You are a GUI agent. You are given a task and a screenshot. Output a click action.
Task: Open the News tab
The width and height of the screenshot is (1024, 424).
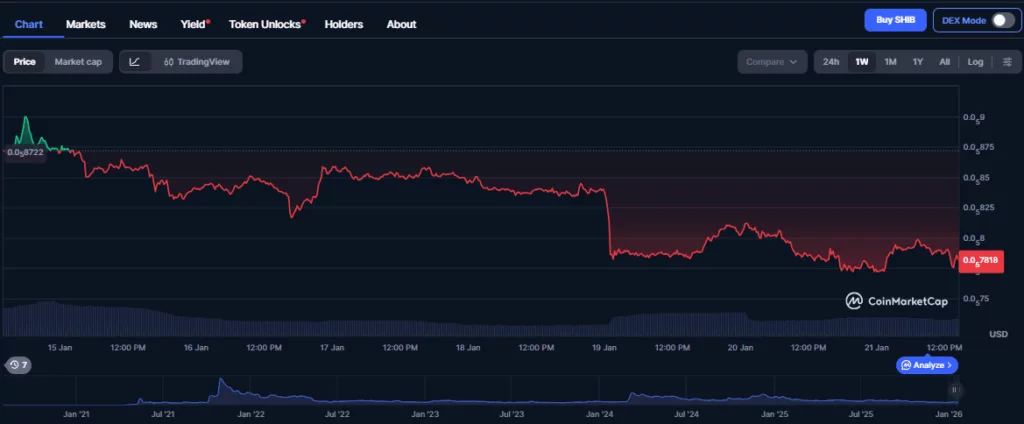point(143,24)
